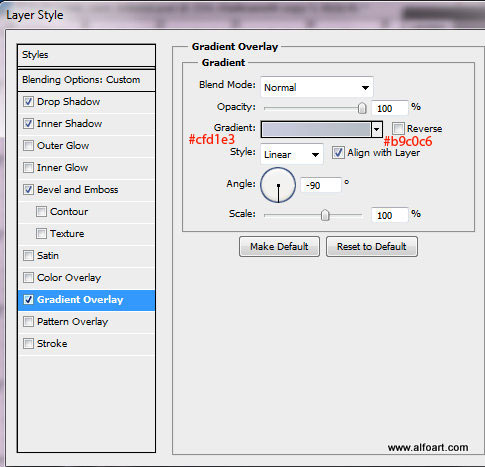The image size is (485, 467).
Task: Uncheck the Drop Shadow checkbox
Action: (28, 101)
